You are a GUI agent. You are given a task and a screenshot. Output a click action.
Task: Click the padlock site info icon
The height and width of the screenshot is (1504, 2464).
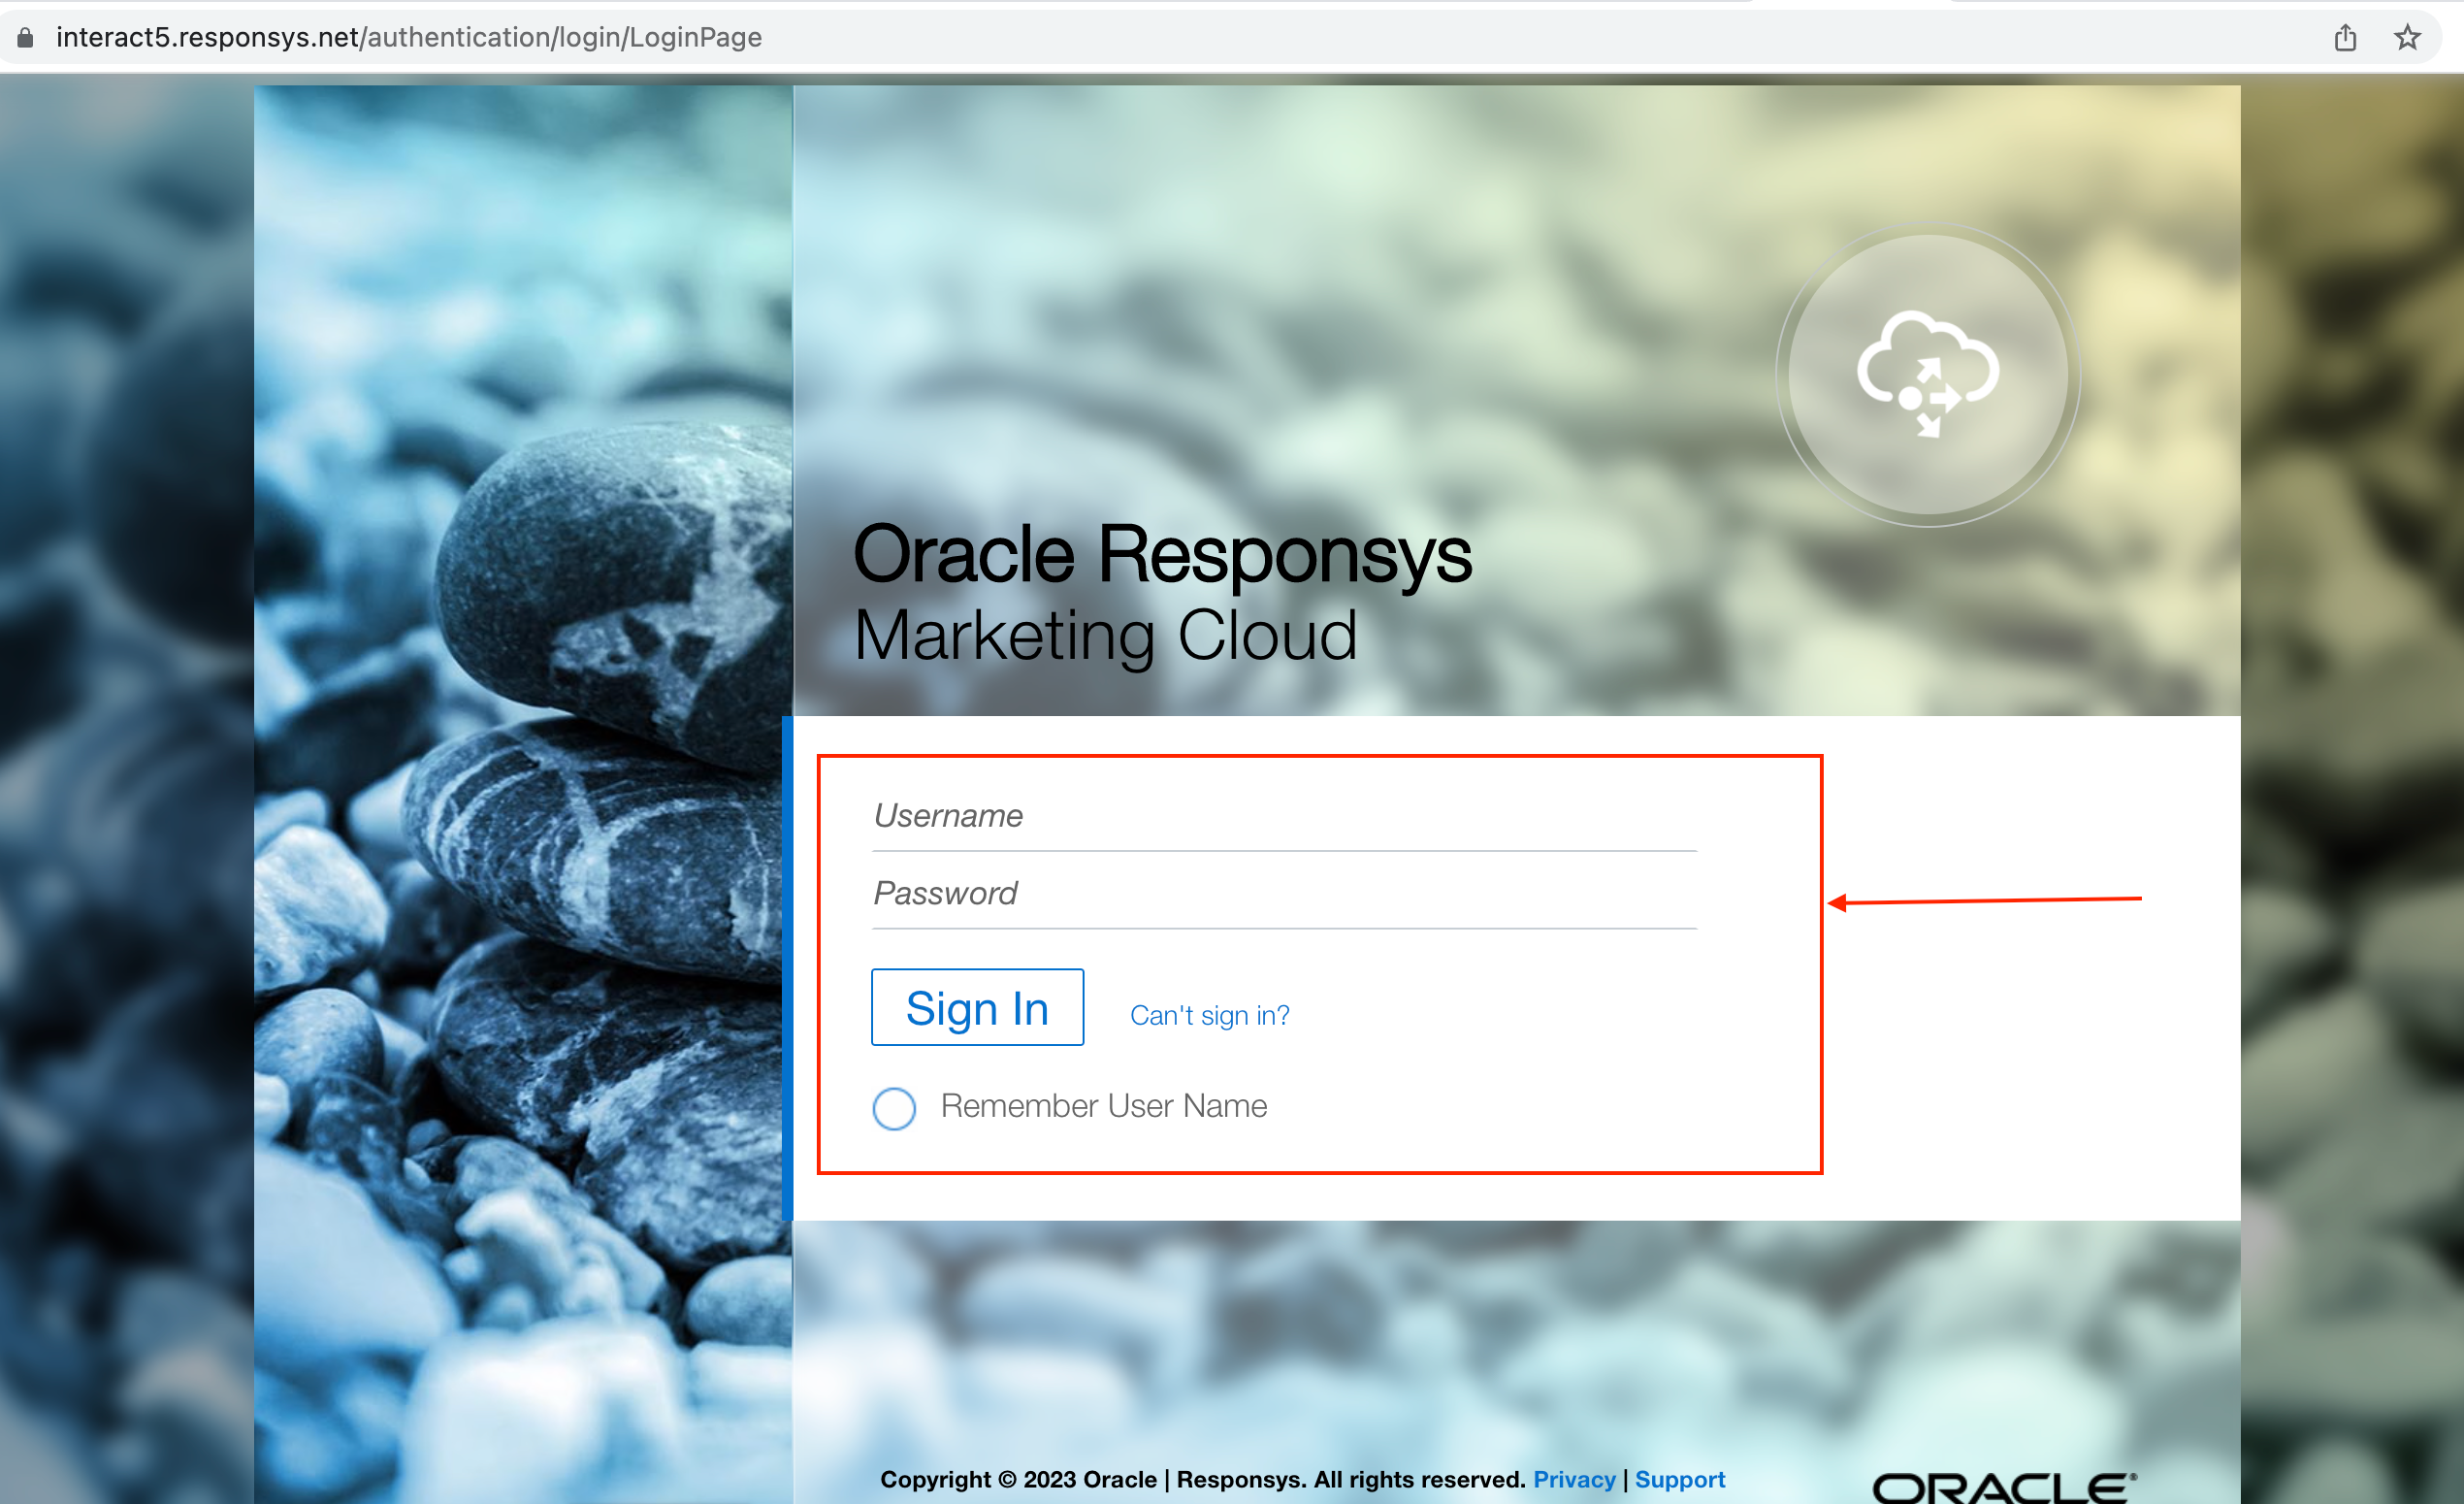pos(26,38)
